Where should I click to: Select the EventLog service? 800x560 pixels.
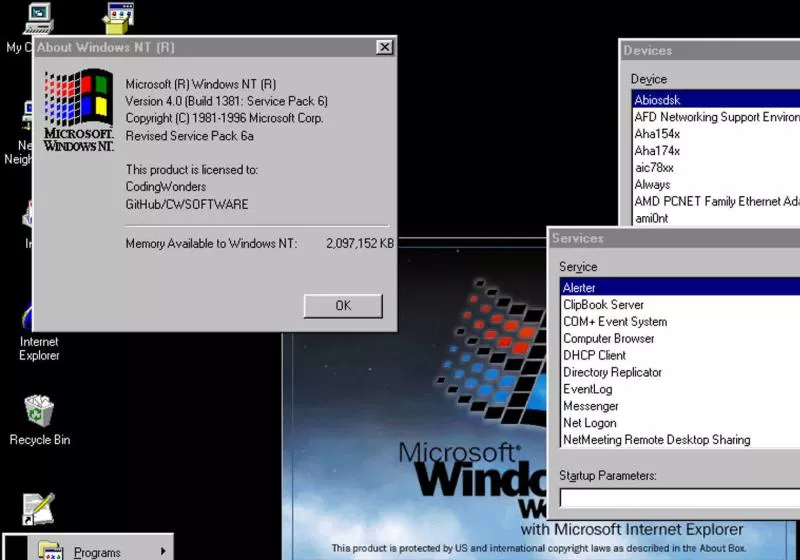(x=680, y=389)
